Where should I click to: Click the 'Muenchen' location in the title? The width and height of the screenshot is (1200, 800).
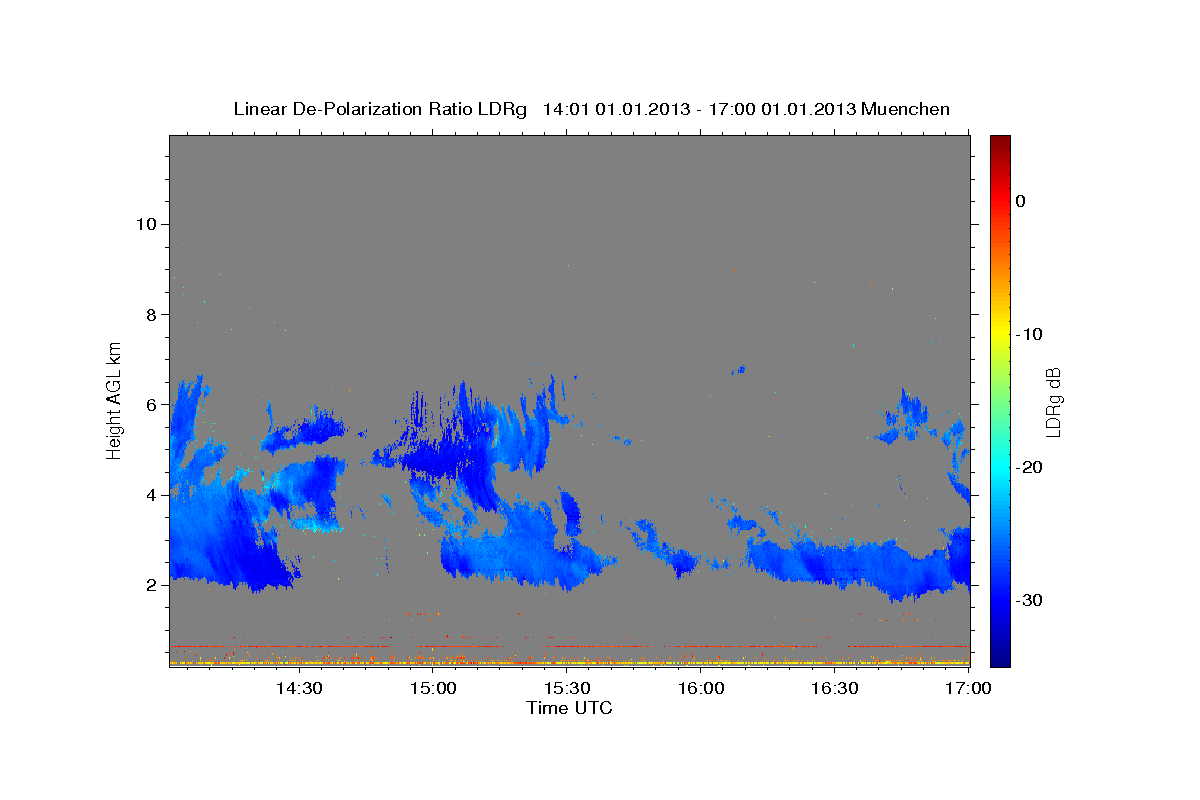(x=905, y=109)
